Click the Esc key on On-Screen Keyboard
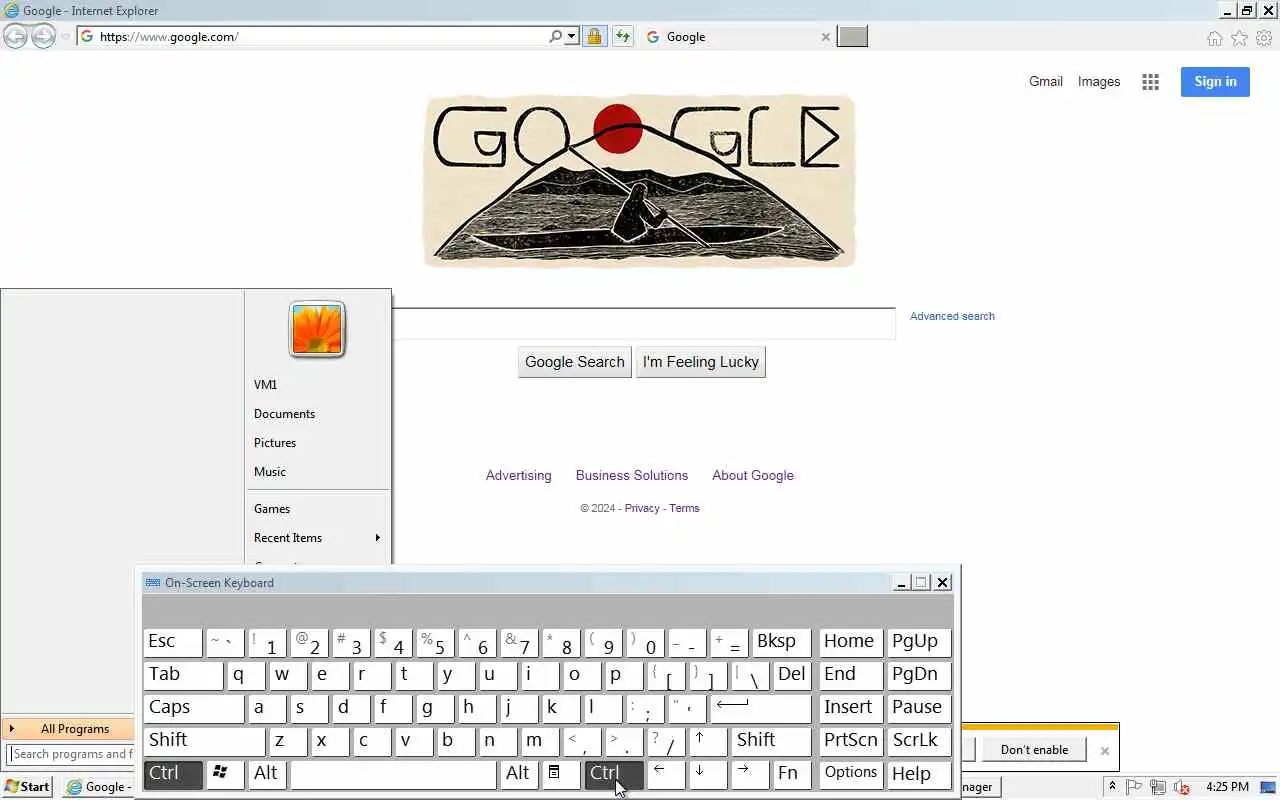The image size is (1280, 800). 172,642
